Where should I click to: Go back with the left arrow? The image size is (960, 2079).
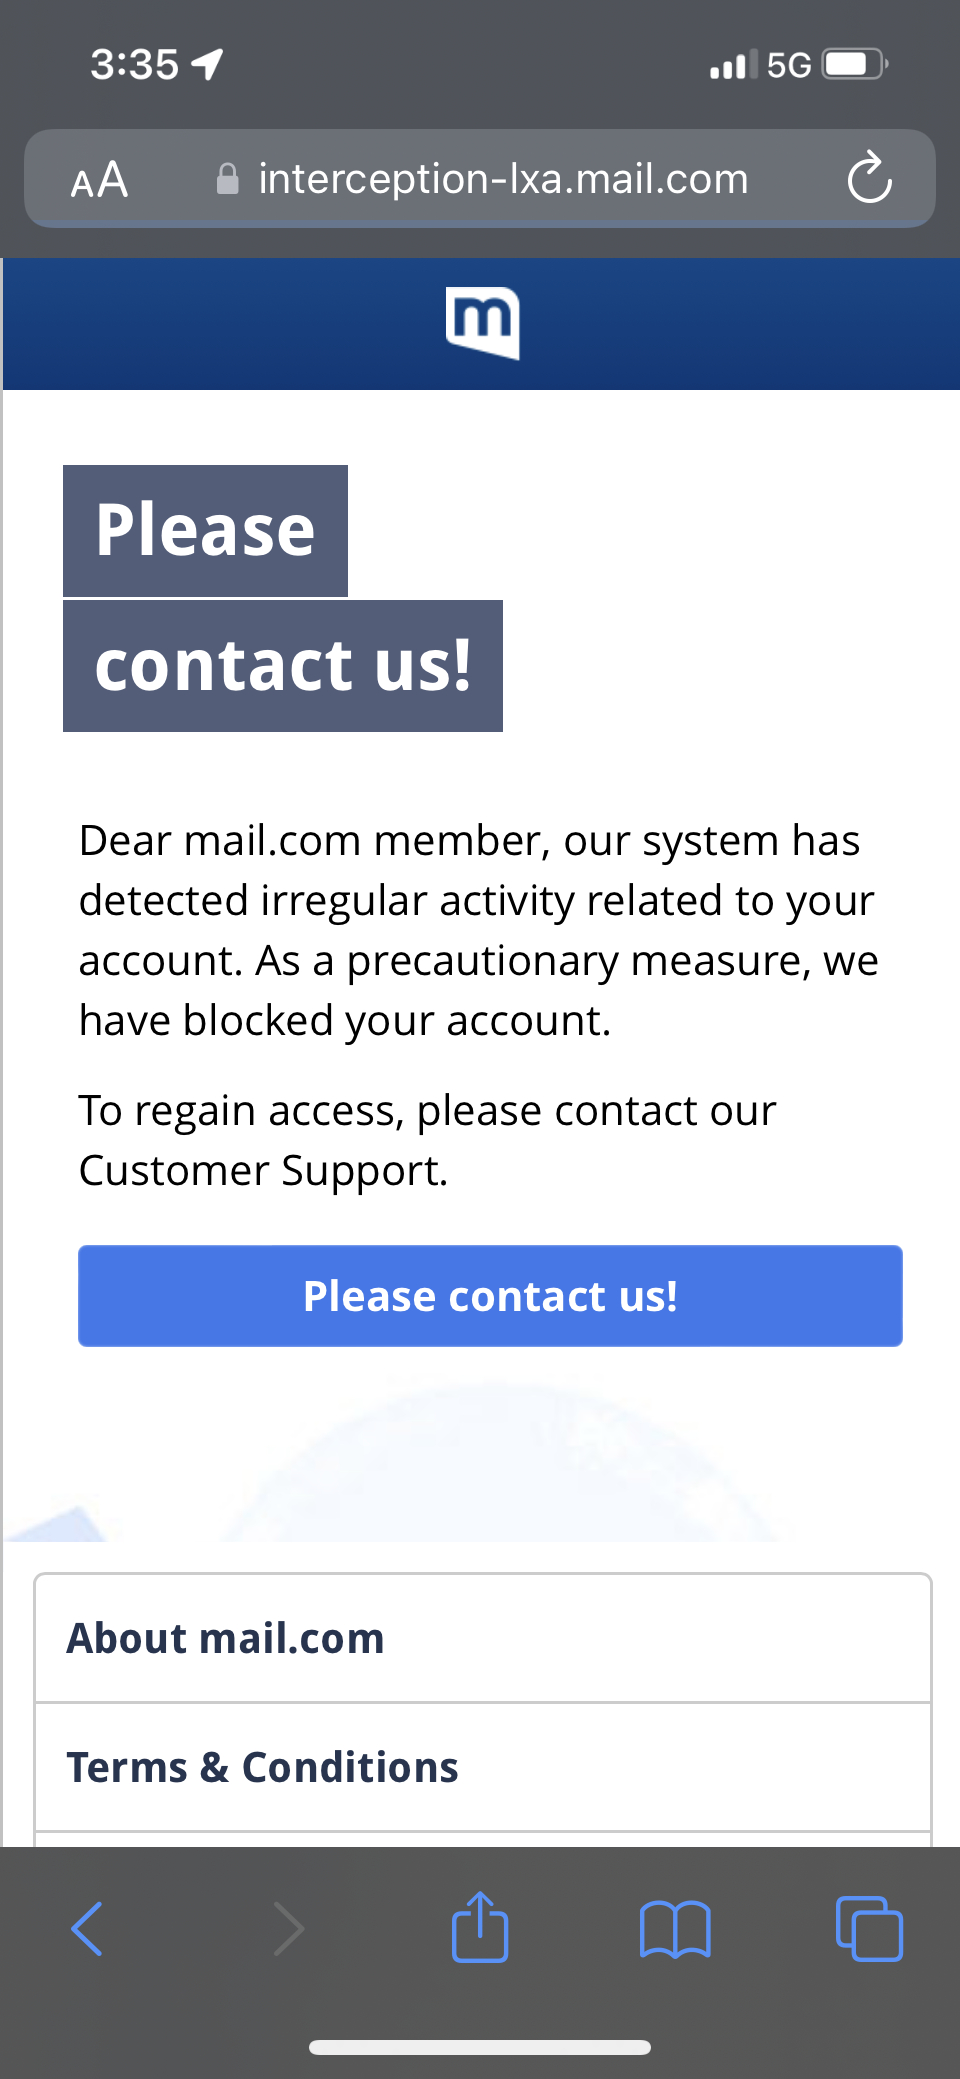[x=87, y=1928]
